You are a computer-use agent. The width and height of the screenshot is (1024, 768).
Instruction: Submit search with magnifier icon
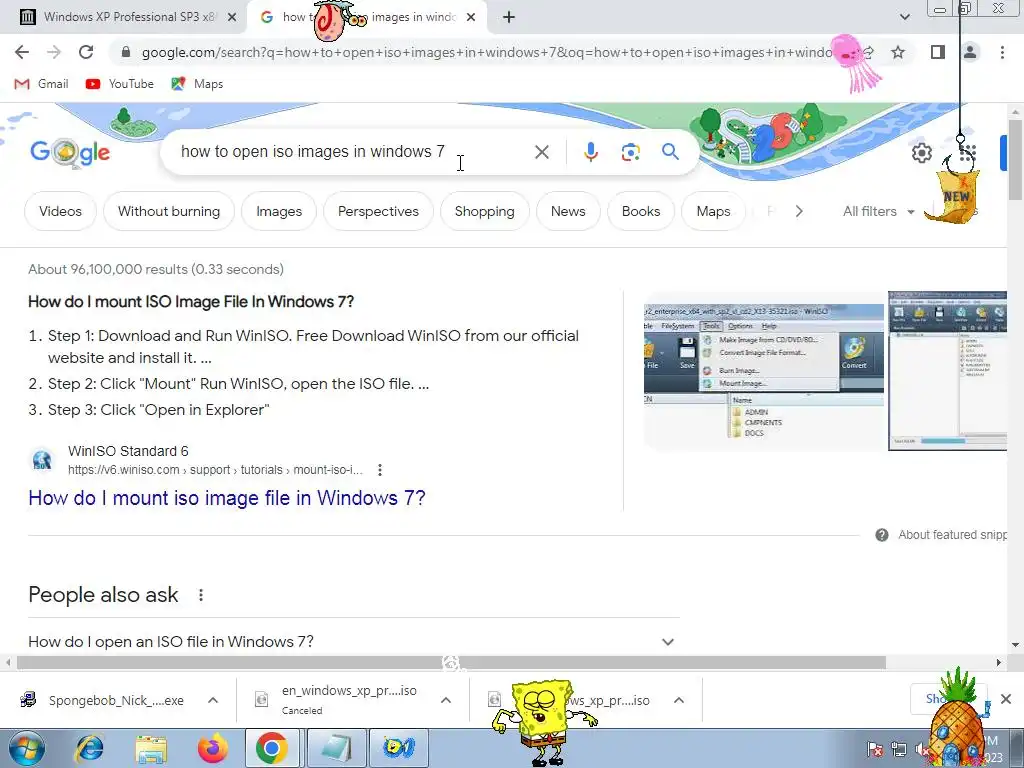point(670,152)
